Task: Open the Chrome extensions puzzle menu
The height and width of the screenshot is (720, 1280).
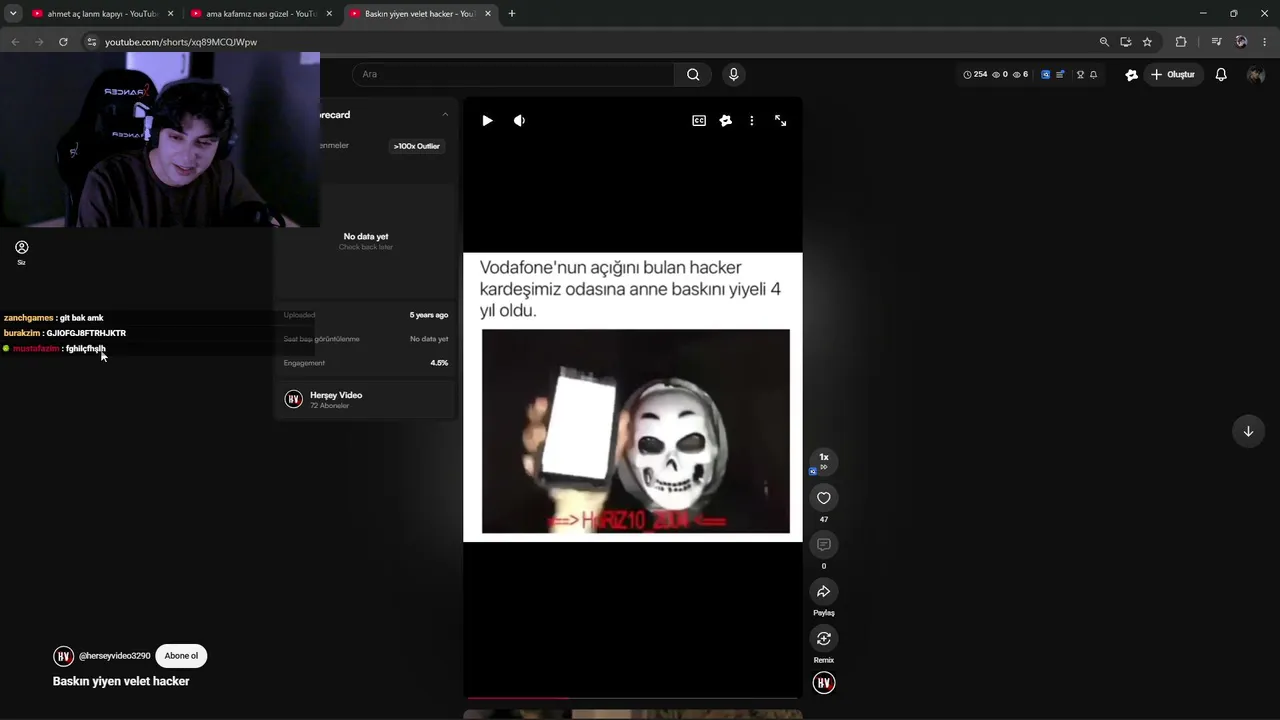Action: (1181, 42)
